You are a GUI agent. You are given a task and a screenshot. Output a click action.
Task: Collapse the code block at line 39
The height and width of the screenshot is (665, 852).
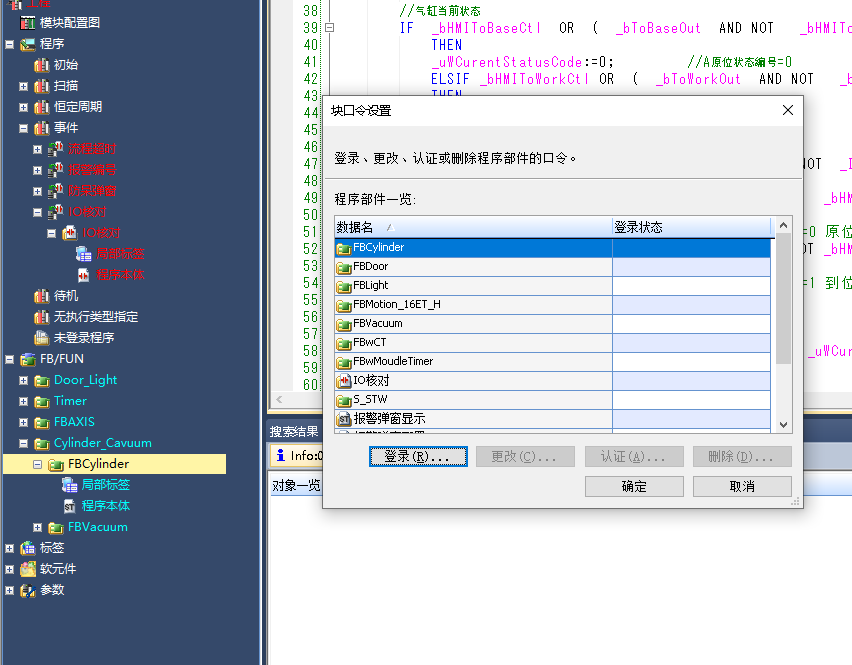(x=329, y=28)
